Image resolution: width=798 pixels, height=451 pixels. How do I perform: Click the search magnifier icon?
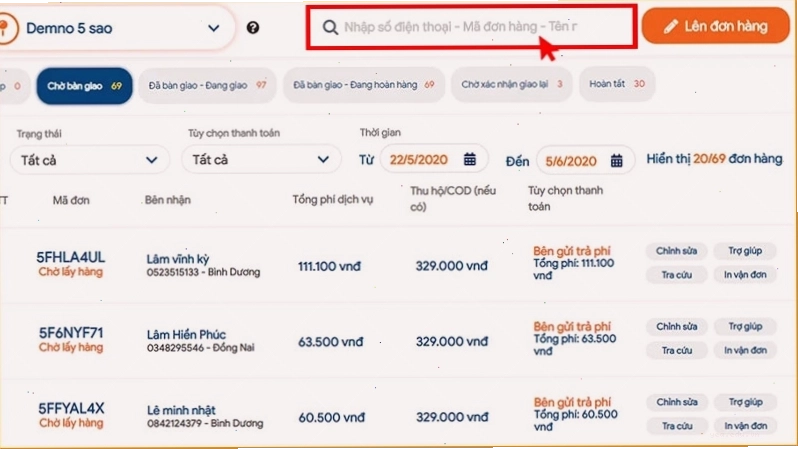coord(330,27)
